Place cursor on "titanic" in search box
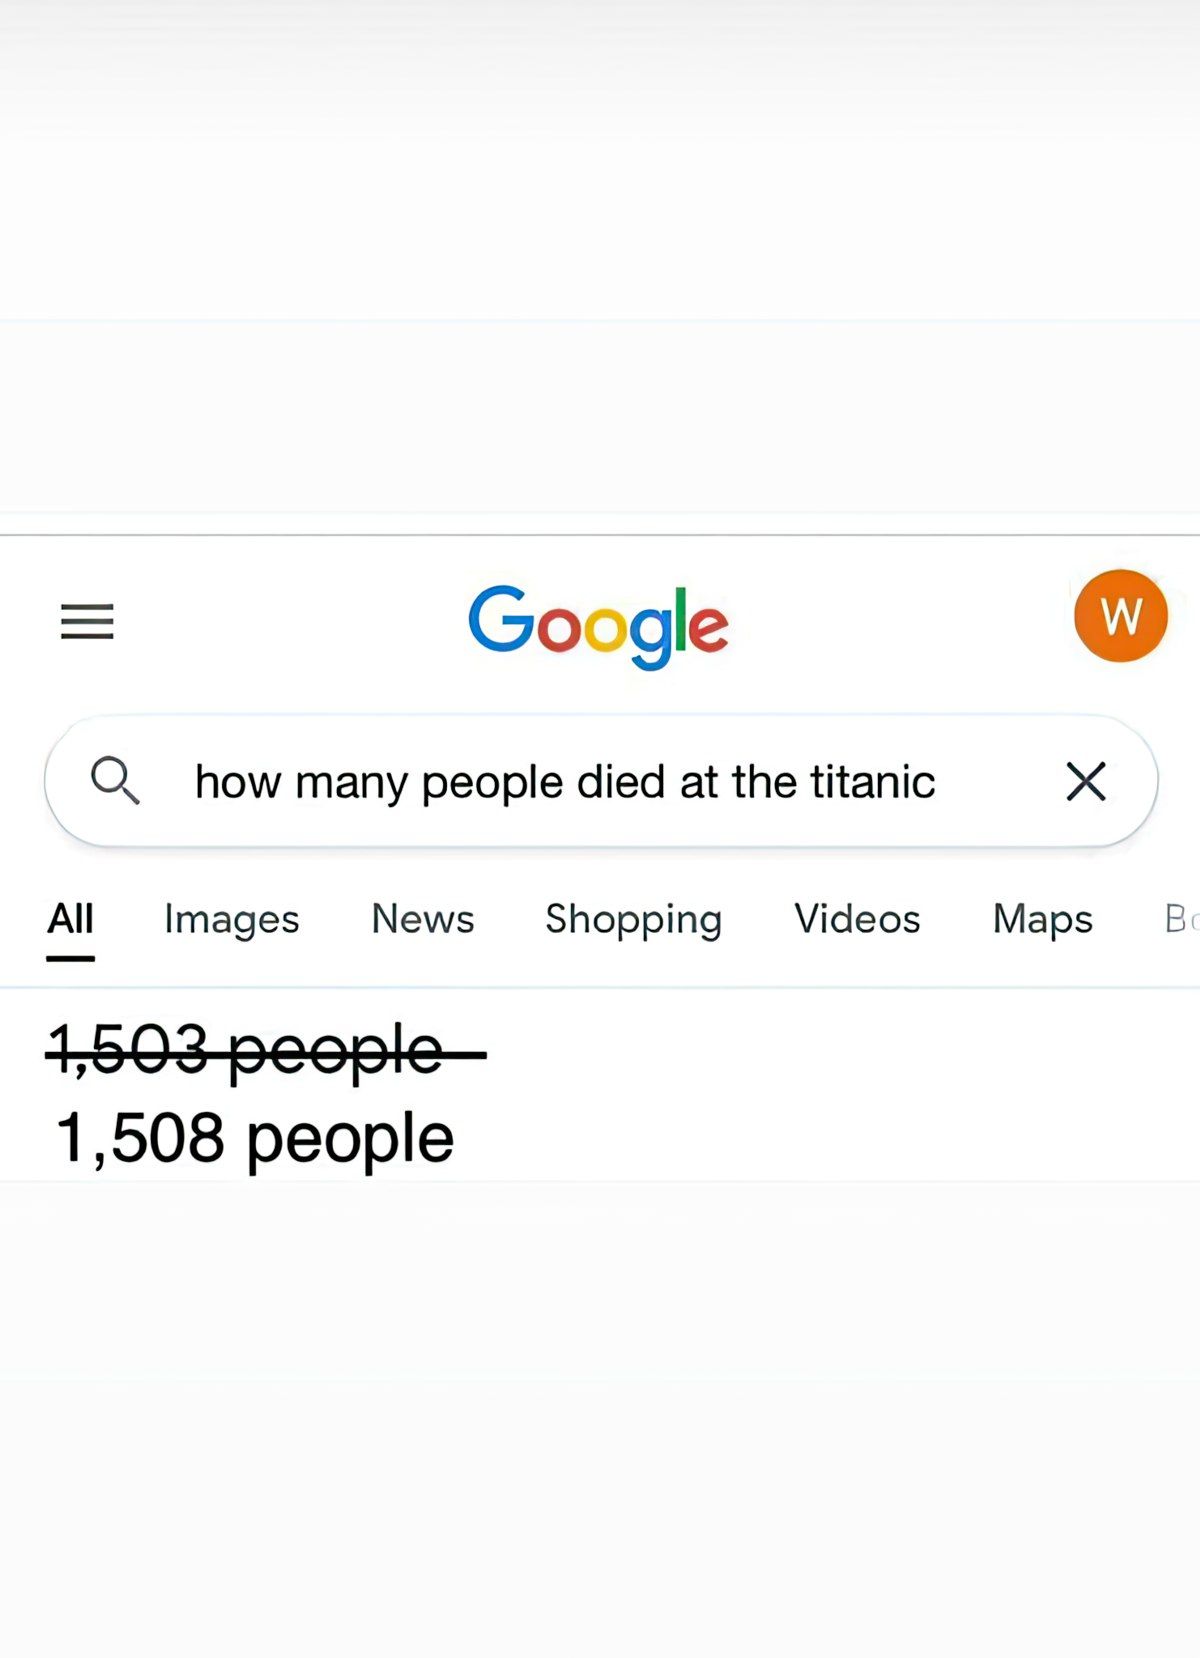This screenshot has width=1200, height=1658. 873,782
